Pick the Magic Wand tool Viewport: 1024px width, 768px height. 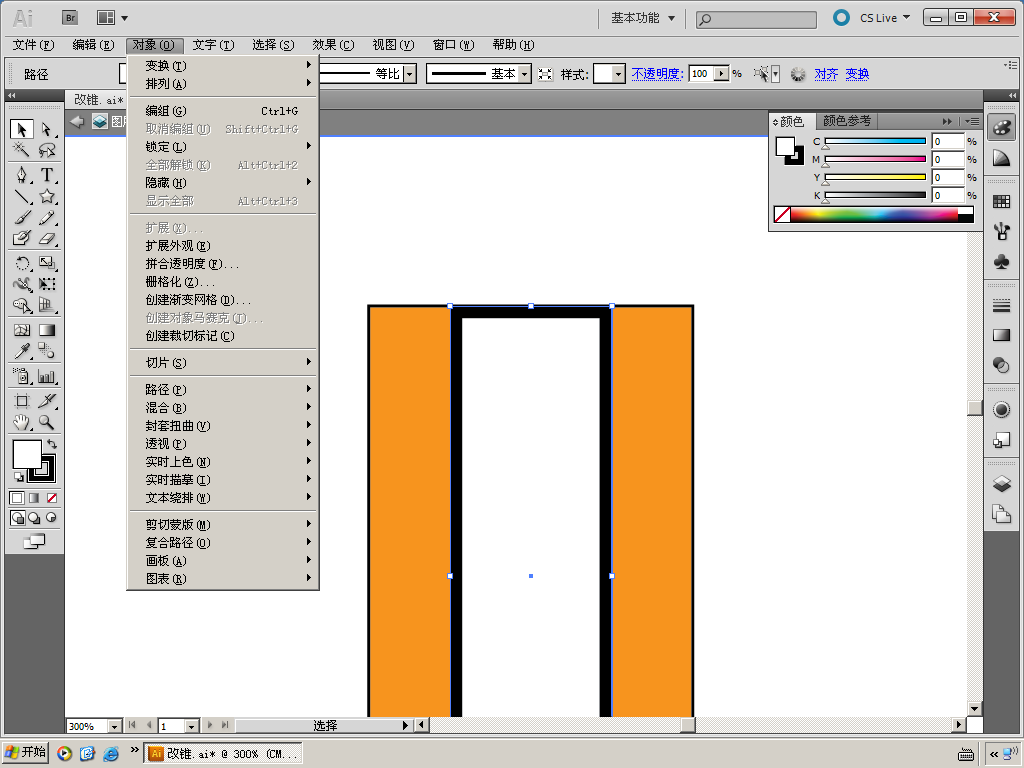[22, 150]
